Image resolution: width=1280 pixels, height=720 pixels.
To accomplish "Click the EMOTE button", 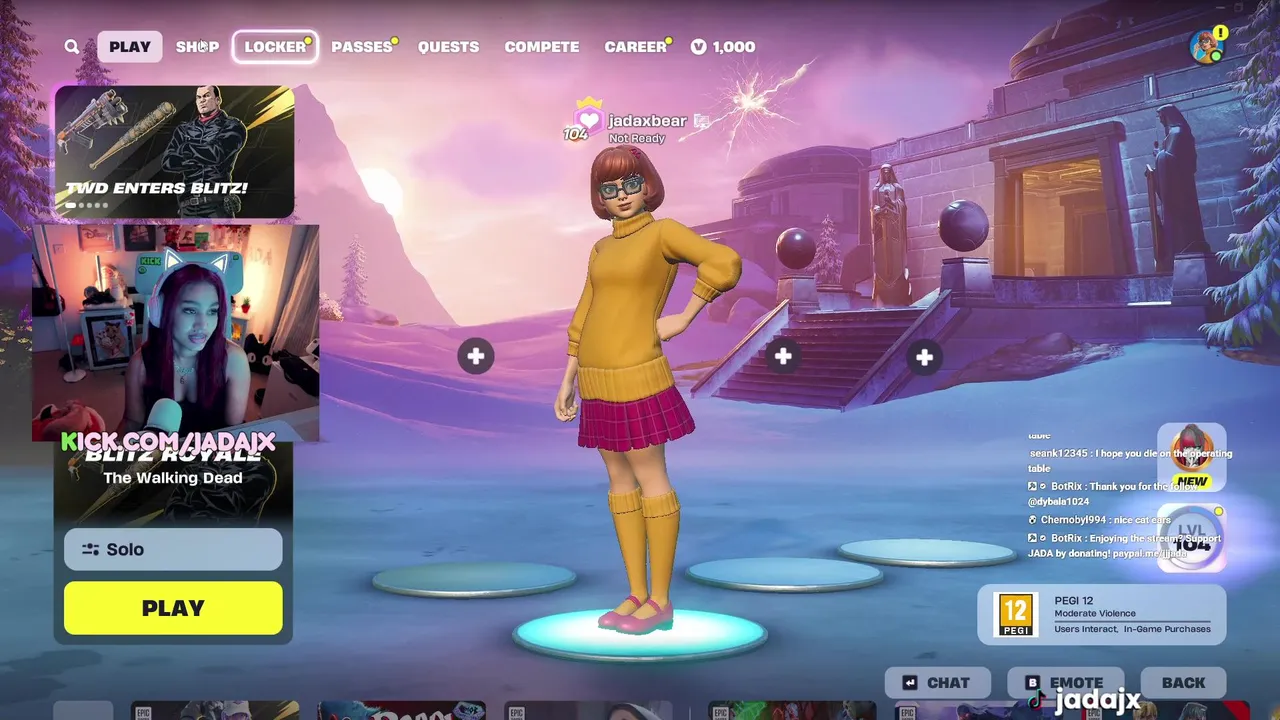I will coord(1065,683).
